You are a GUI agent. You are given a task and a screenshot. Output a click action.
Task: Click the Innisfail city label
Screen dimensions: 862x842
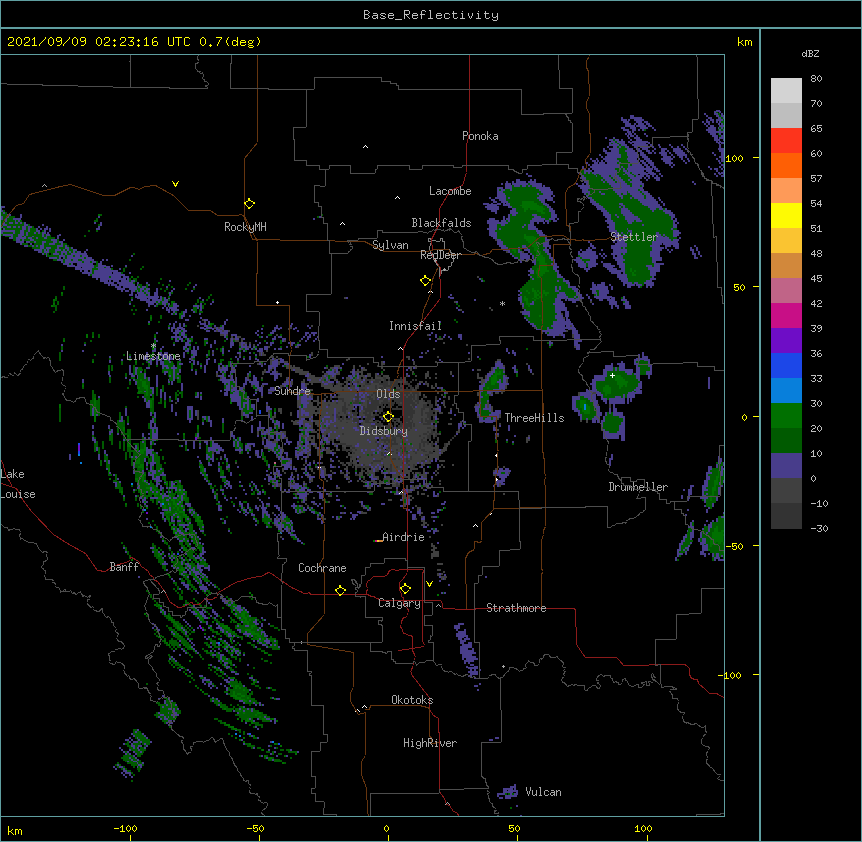click(x=415, y=326)
